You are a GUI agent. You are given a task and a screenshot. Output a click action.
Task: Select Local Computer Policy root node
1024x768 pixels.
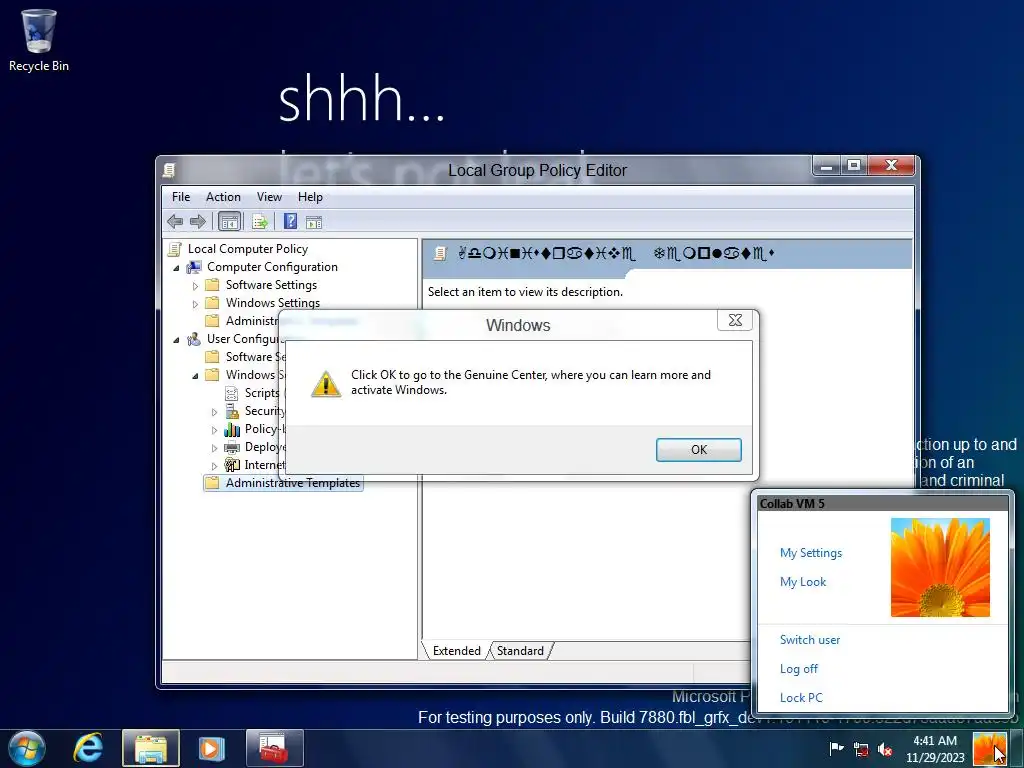248,249
